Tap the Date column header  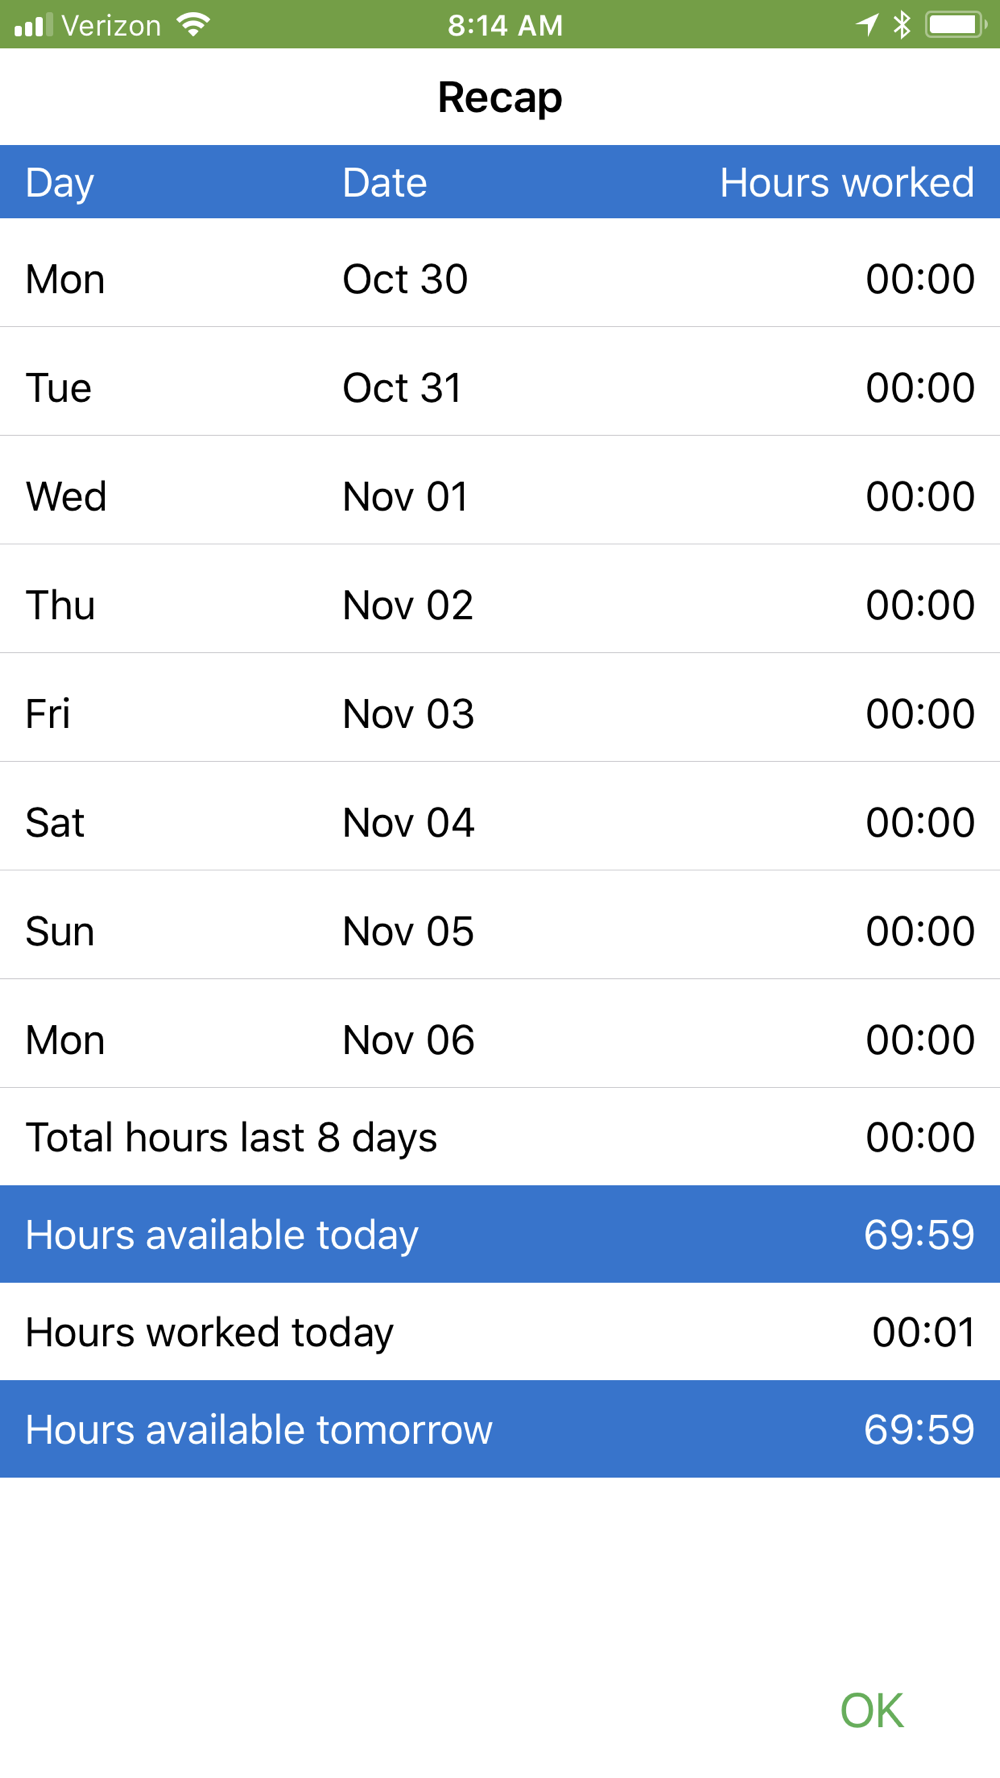[x=384, y=183]
